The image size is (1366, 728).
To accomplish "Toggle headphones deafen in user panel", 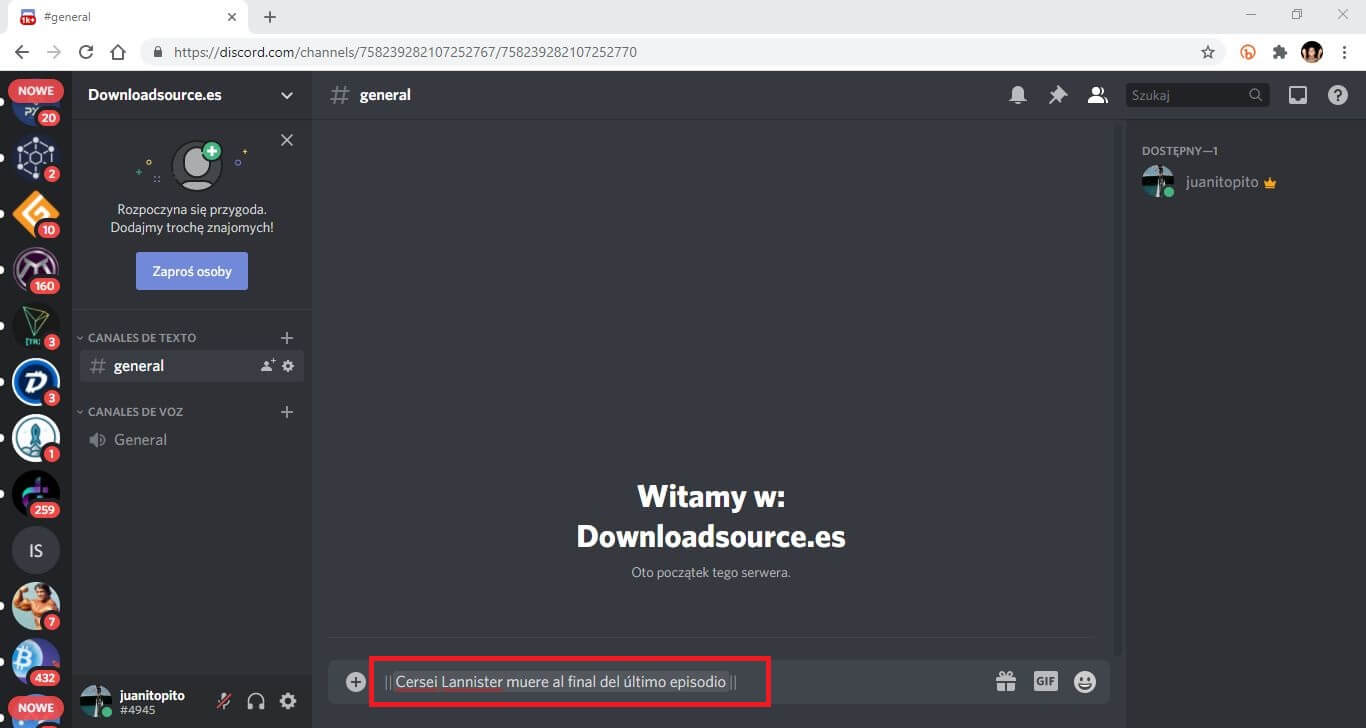I will pyautogui.click(x=256, y=701).
